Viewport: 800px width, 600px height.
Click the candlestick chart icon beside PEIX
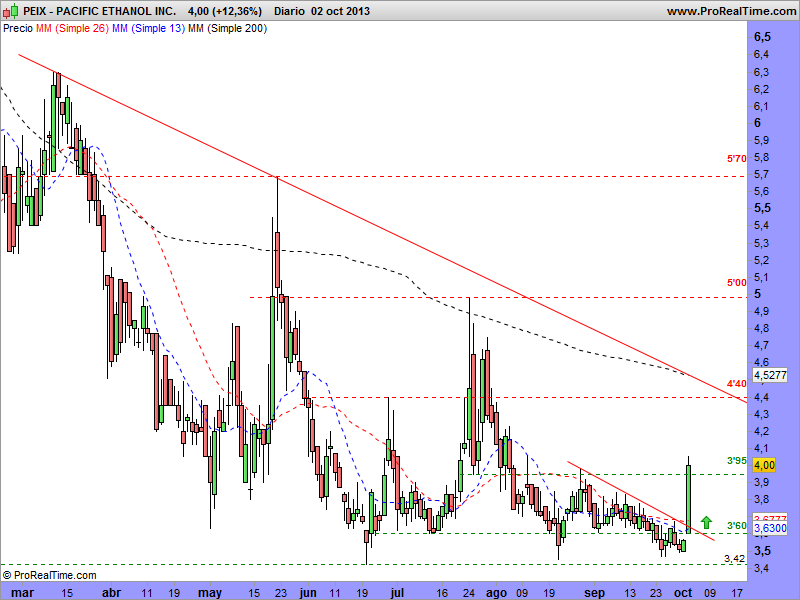11,11
